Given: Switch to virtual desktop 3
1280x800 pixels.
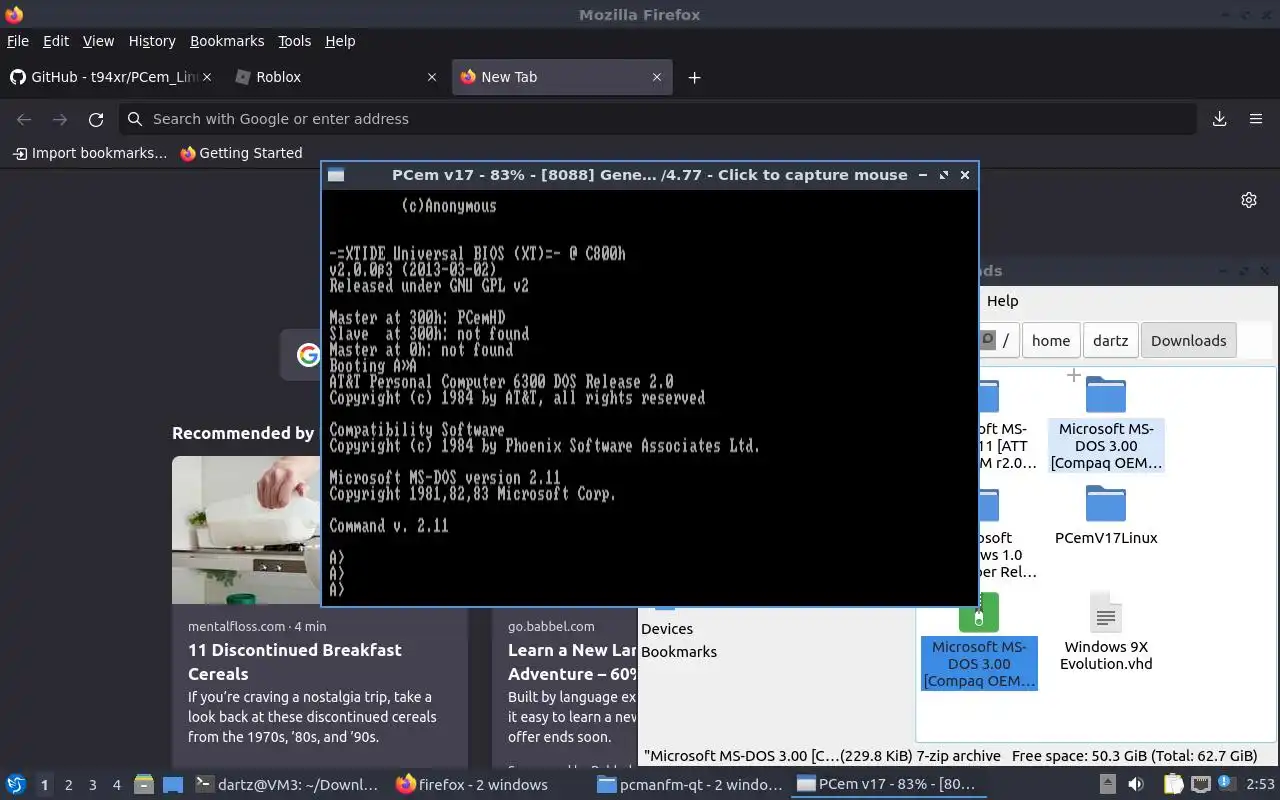Looking at the screenshot, I should pyautogui.click(x=93, y=785).
